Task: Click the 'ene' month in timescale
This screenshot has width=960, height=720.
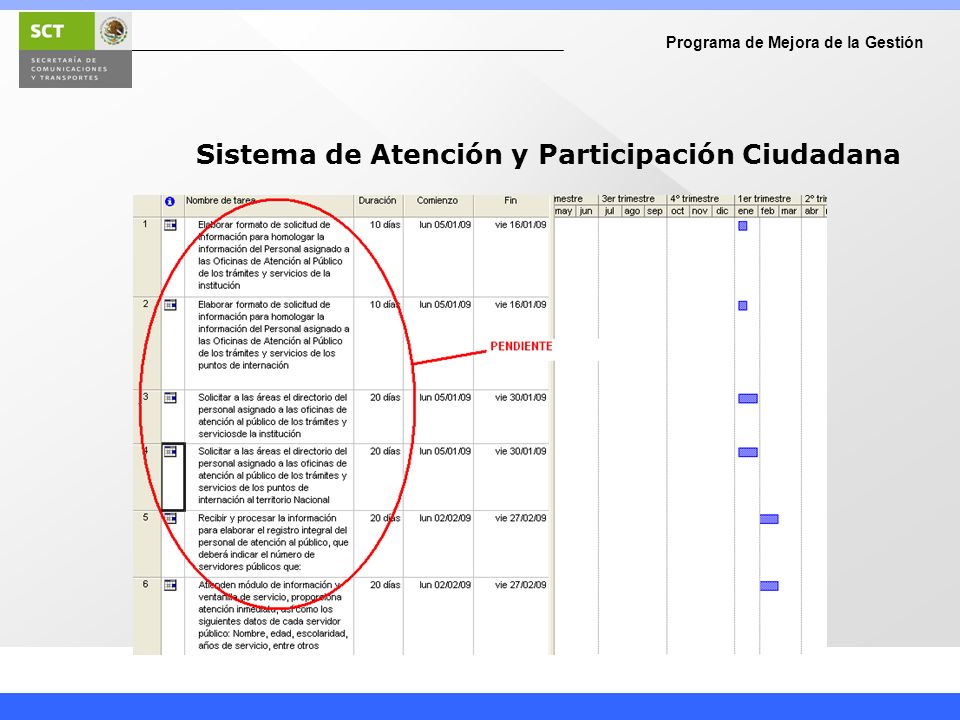Action: point(746,211)
